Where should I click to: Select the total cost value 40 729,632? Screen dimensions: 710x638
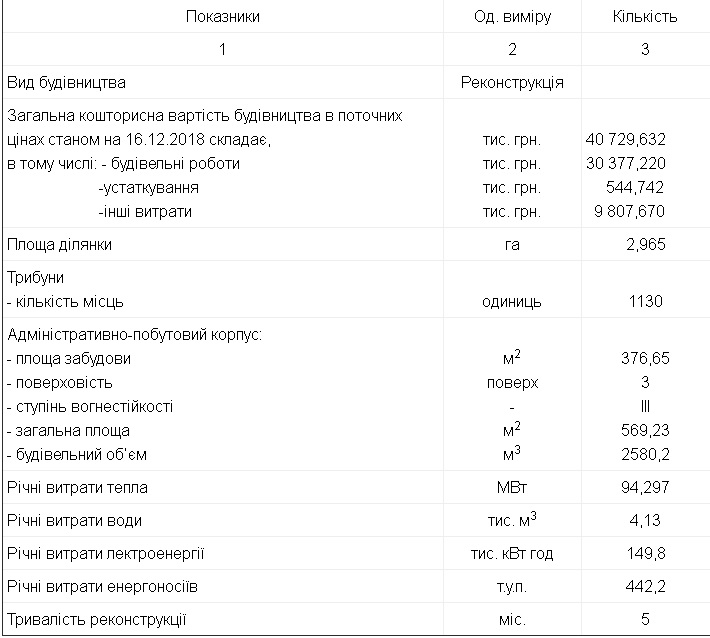click(x=625, y=140)
